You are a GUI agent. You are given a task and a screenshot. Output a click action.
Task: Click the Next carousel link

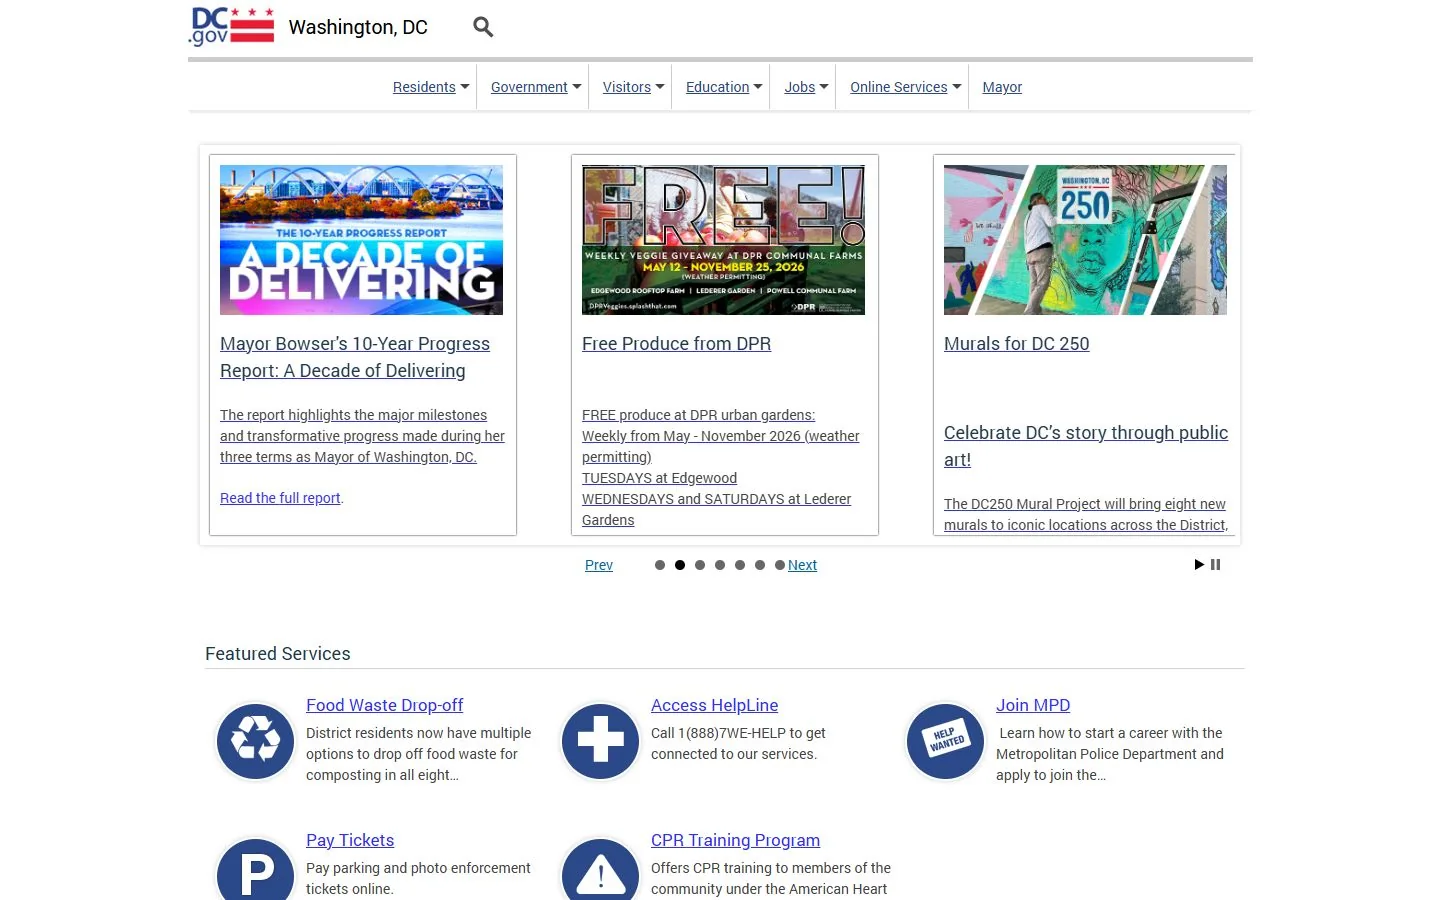pyautogui.click(x=802, y=565)
